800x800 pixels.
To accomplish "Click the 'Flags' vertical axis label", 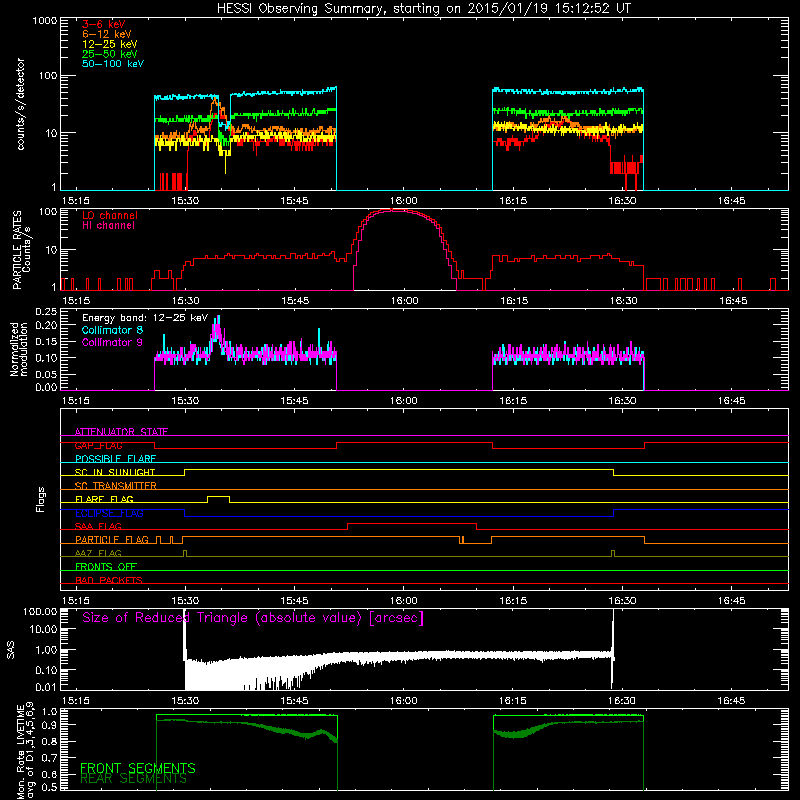I will point(41,499).
